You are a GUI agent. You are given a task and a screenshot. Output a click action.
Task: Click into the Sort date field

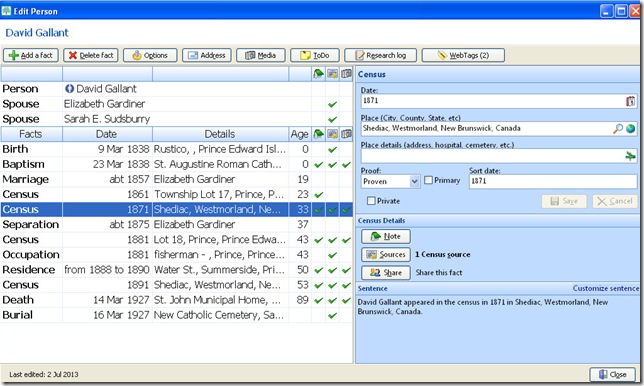tap(553, 181)
